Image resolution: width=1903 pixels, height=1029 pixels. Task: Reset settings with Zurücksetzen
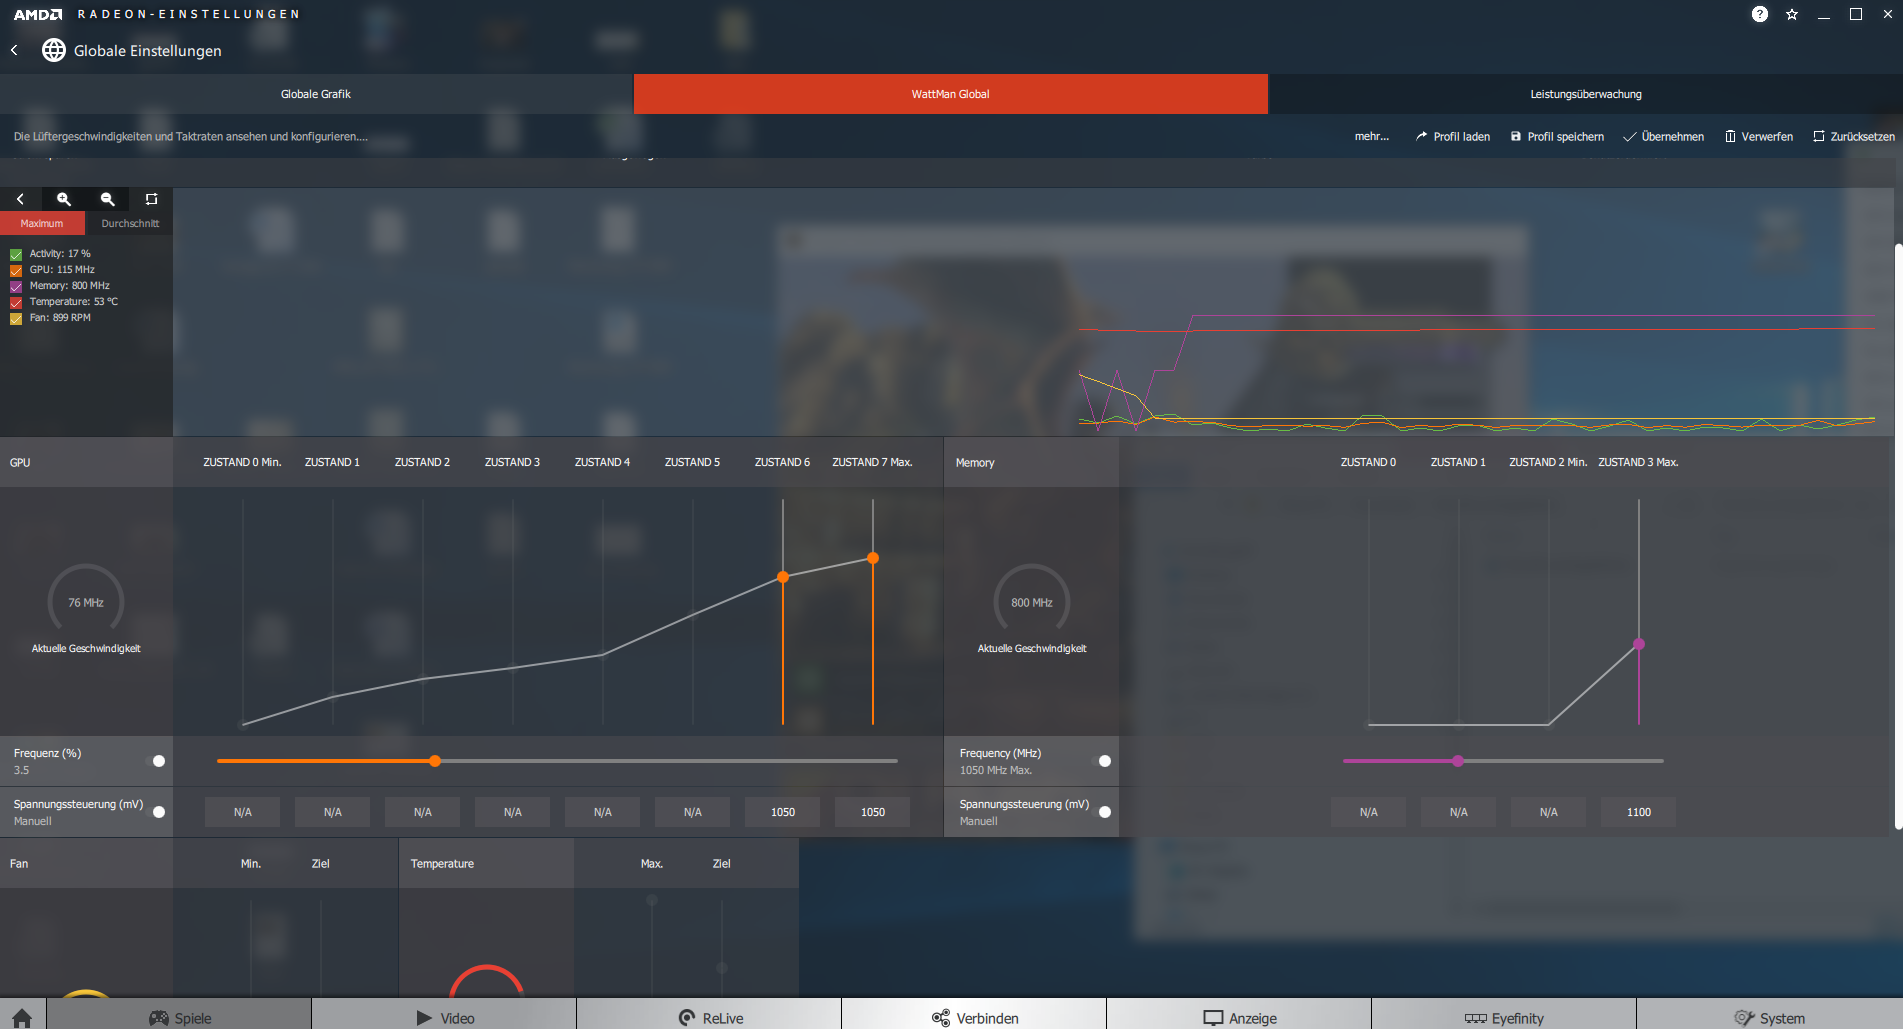pyautogui.click(x=1854, y=137)
